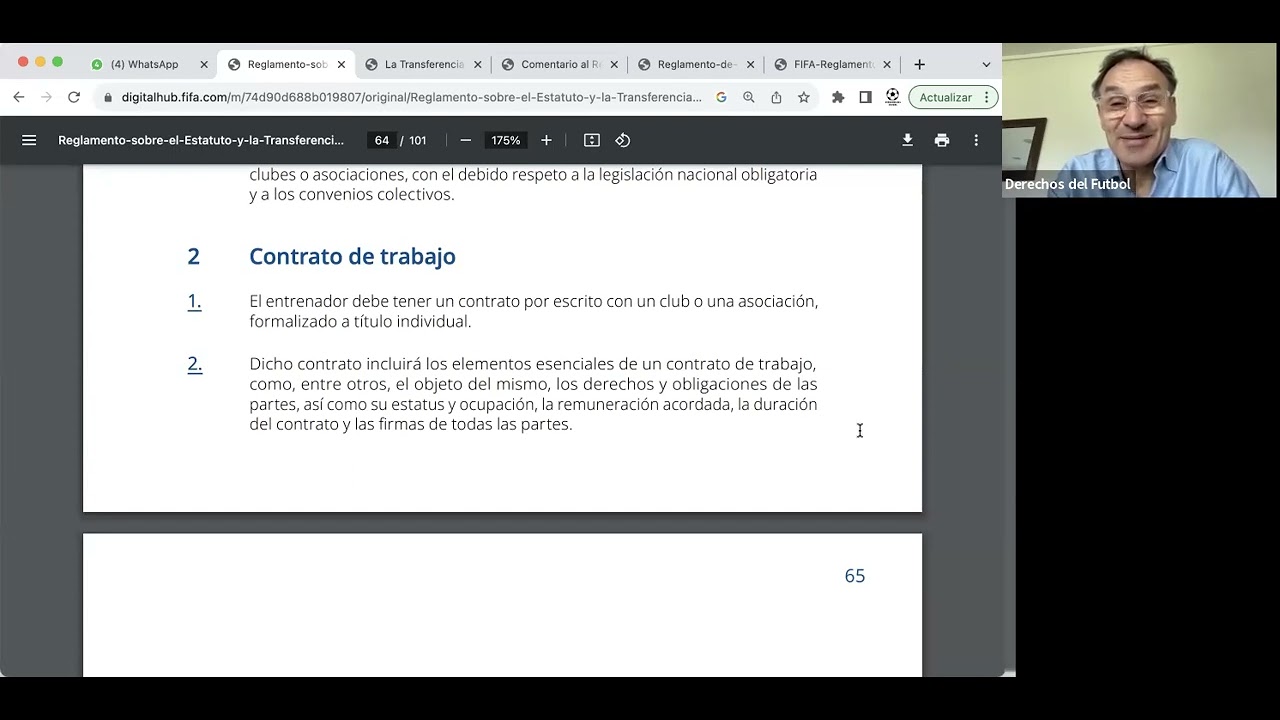Click the article number 1. link
This screenshot has height=720, width=1280.
(194, 301)
